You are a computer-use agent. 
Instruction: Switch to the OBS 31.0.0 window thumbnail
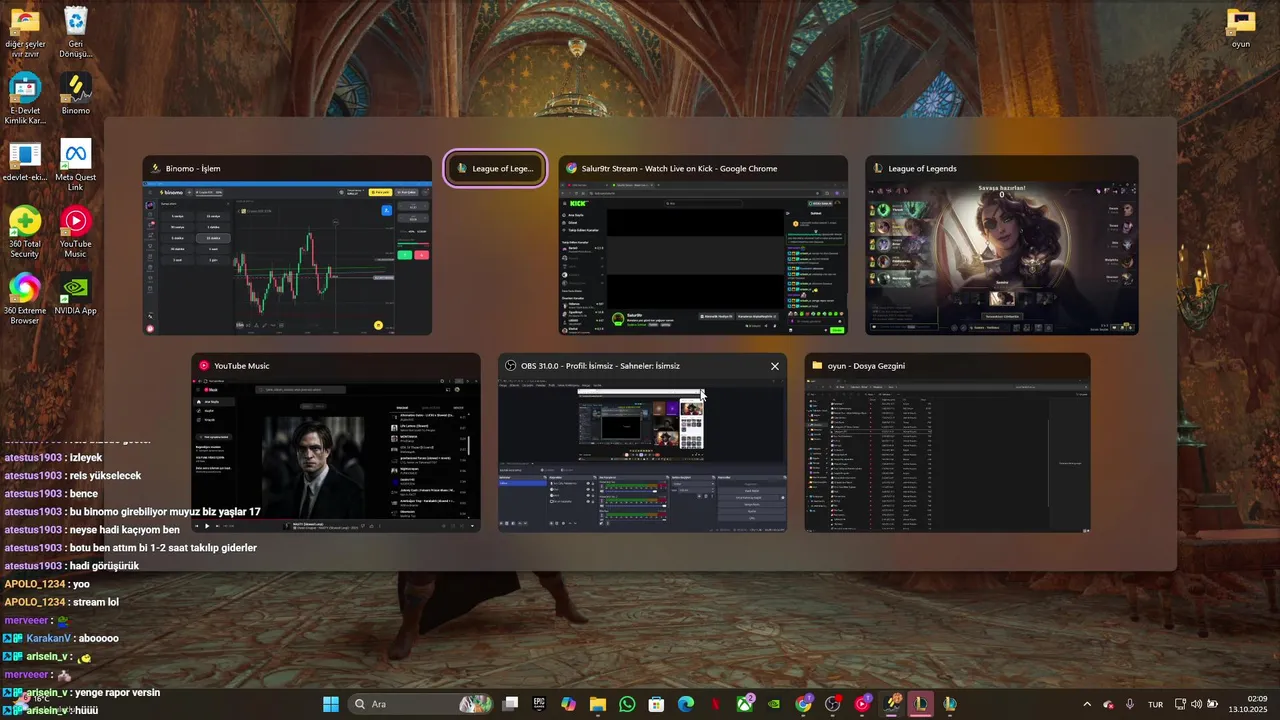pyautogui.click(x=642, y=443)
